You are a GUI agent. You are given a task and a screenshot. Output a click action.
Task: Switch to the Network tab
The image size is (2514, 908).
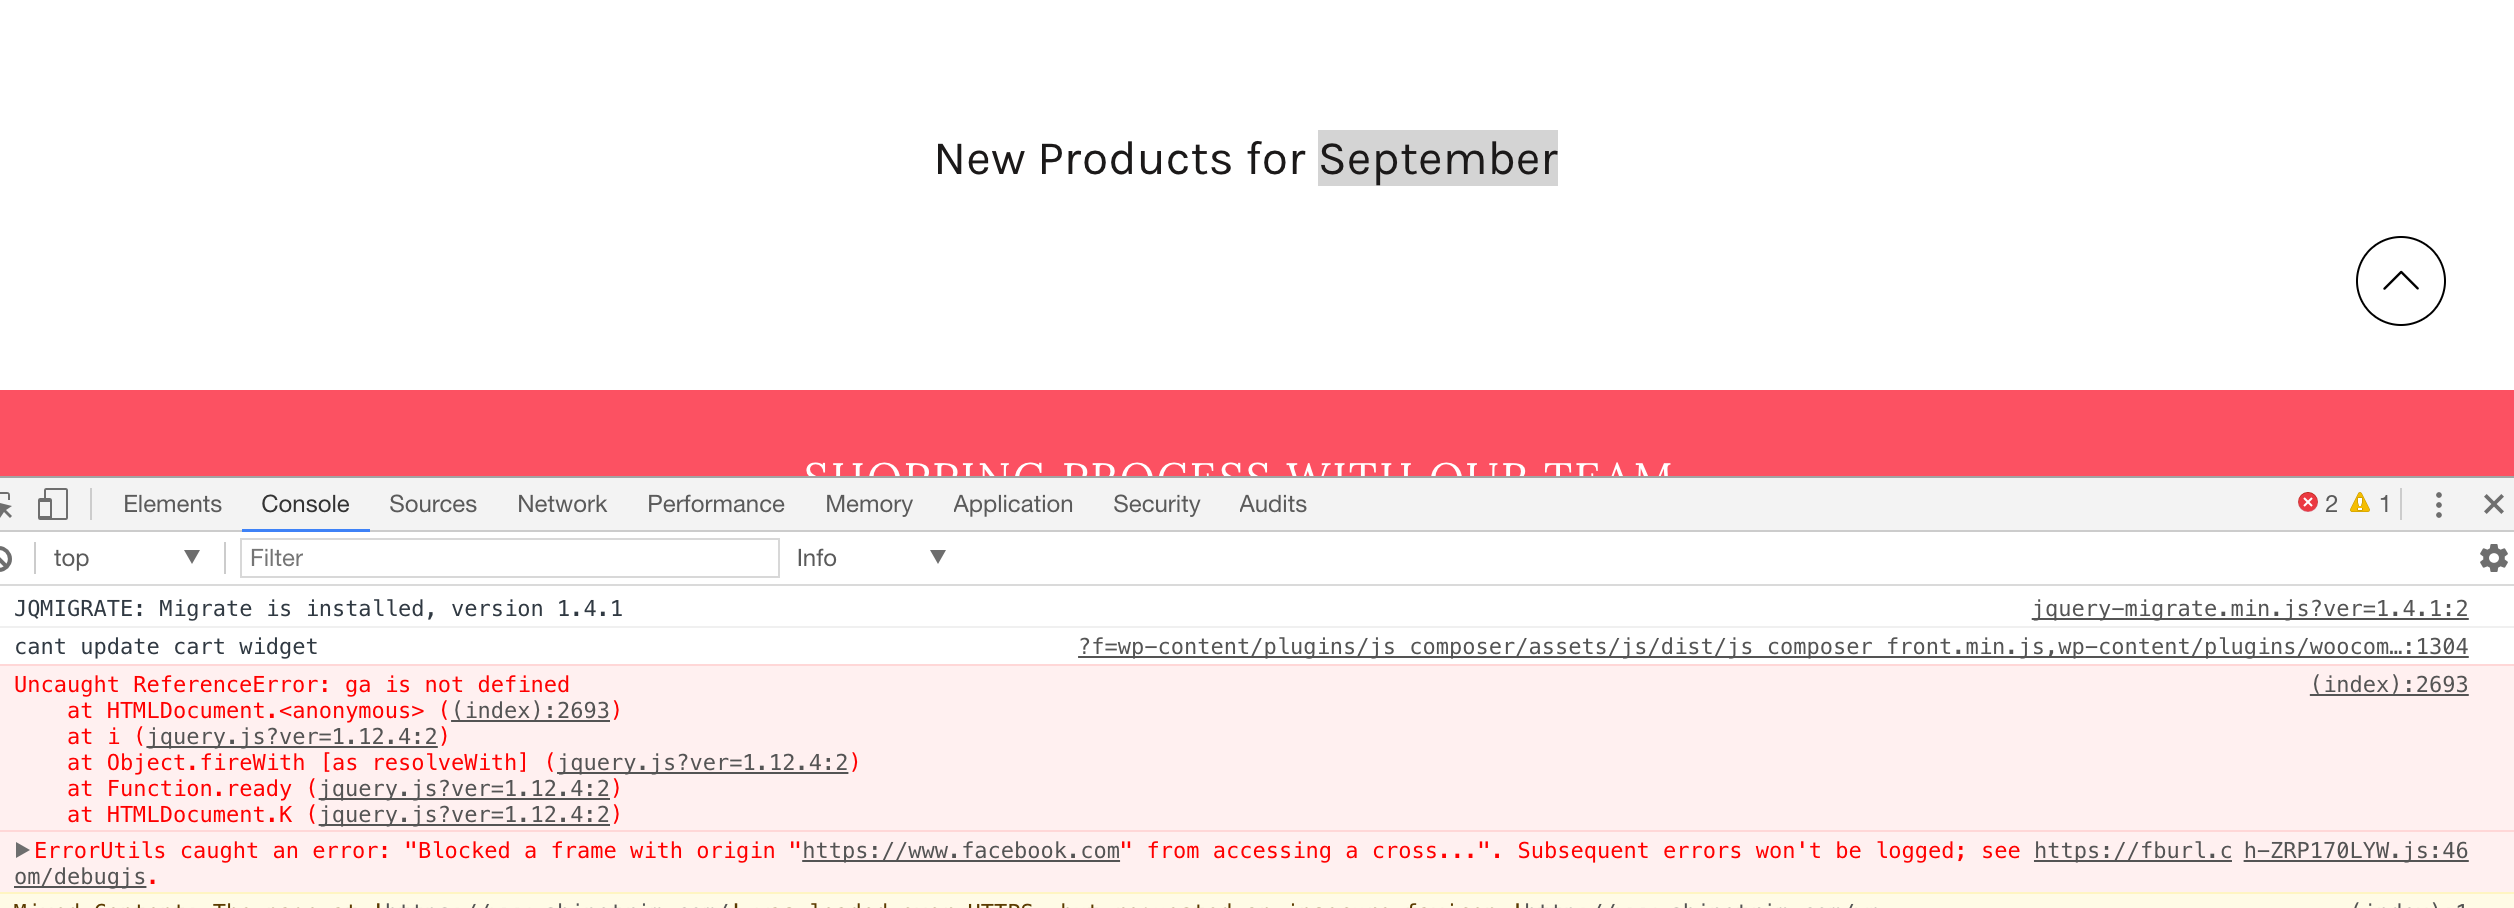(x=562, y=504)
